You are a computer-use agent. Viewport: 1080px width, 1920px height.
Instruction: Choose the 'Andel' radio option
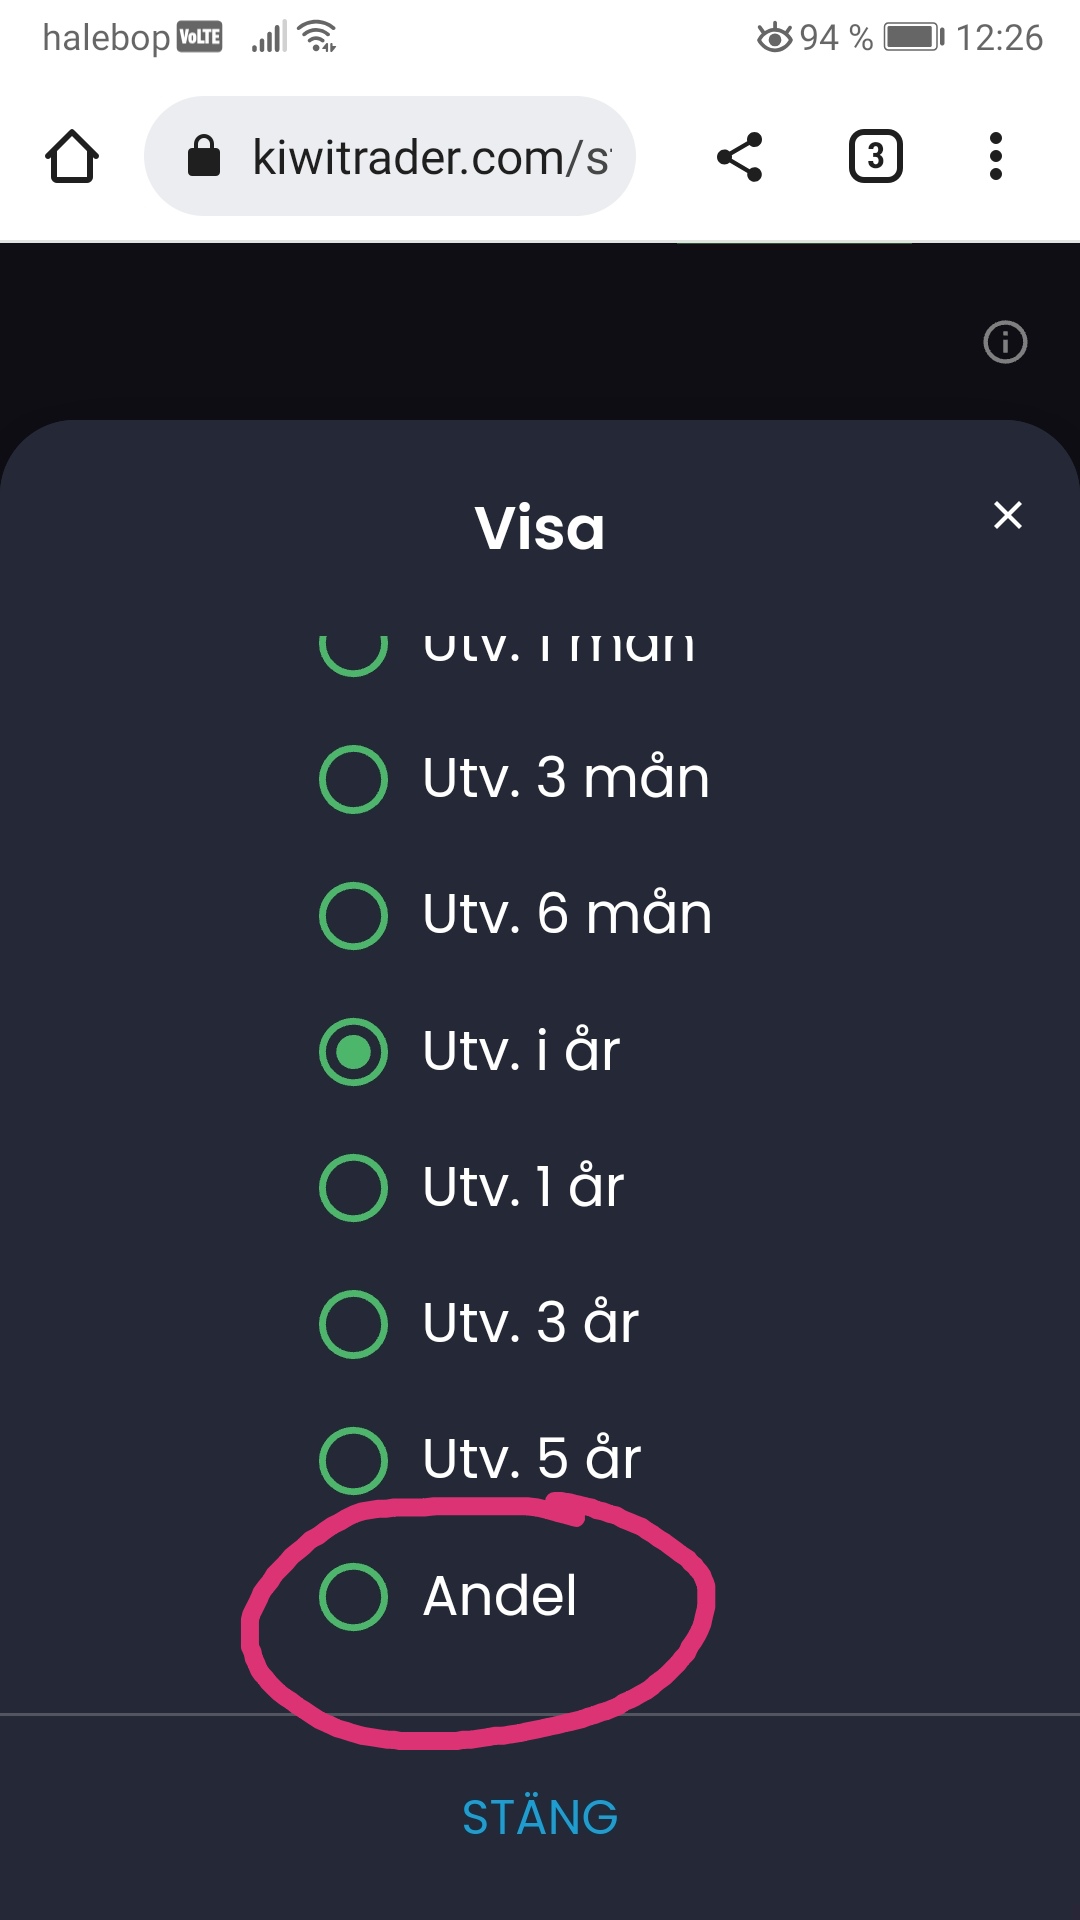(353, 1596)
